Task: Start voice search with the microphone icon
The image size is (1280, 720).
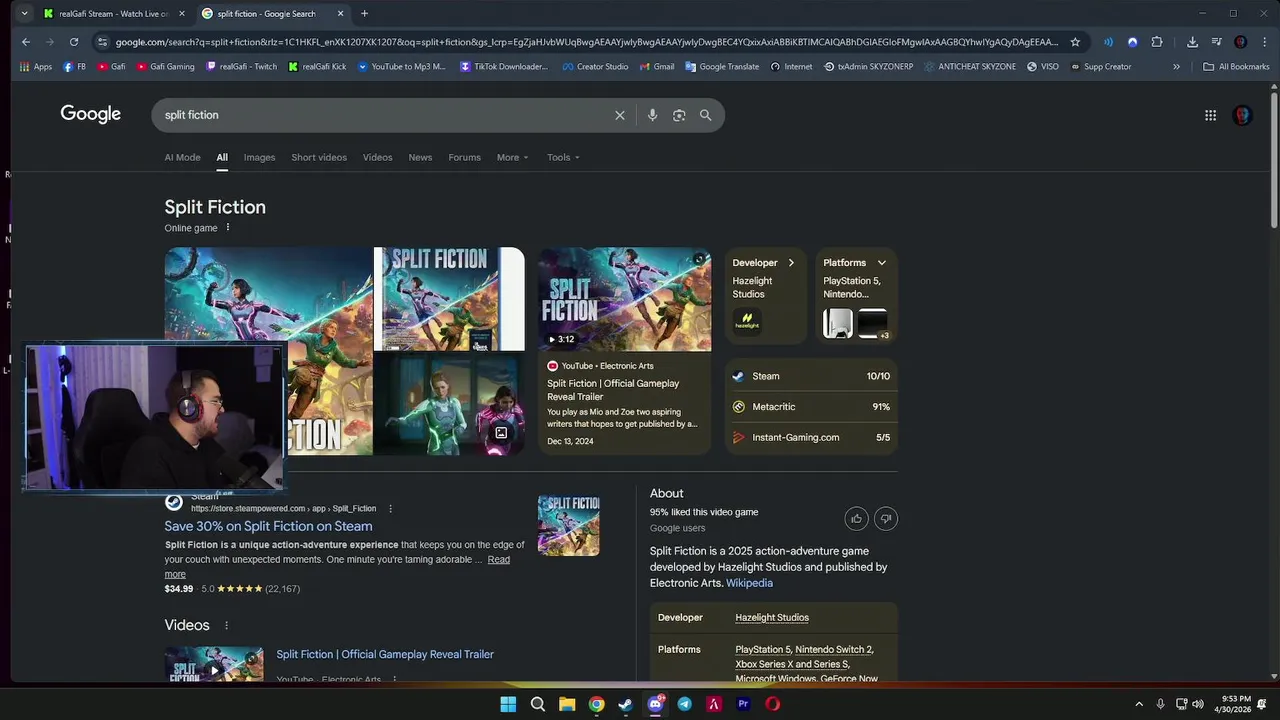Action: coord(652,115)
